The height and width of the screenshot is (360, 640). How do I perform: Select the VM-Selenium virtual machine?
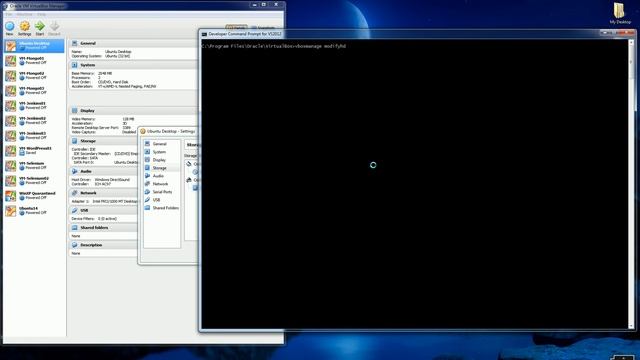[x=34, y=165]
